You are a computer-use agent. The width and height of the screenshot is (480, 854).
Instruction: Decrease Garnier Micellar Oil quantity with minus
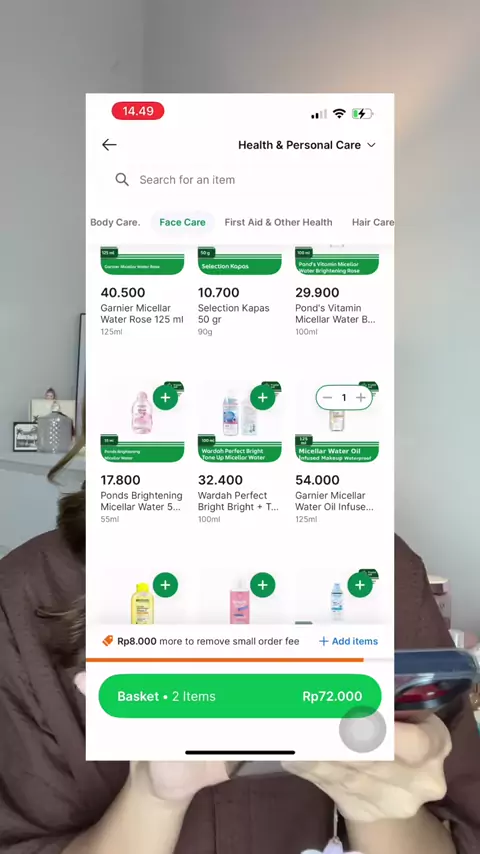coord(327,398)
